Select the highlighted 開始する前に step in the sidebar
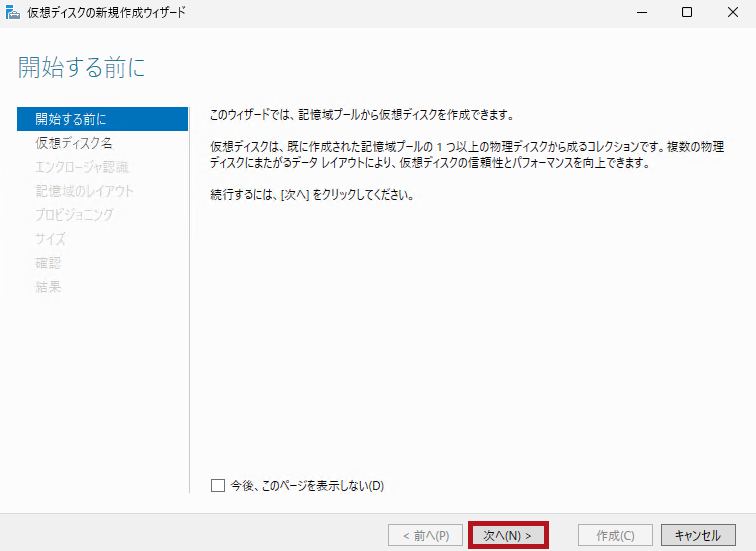Screen dimensions: 756x551 [70, 119]
